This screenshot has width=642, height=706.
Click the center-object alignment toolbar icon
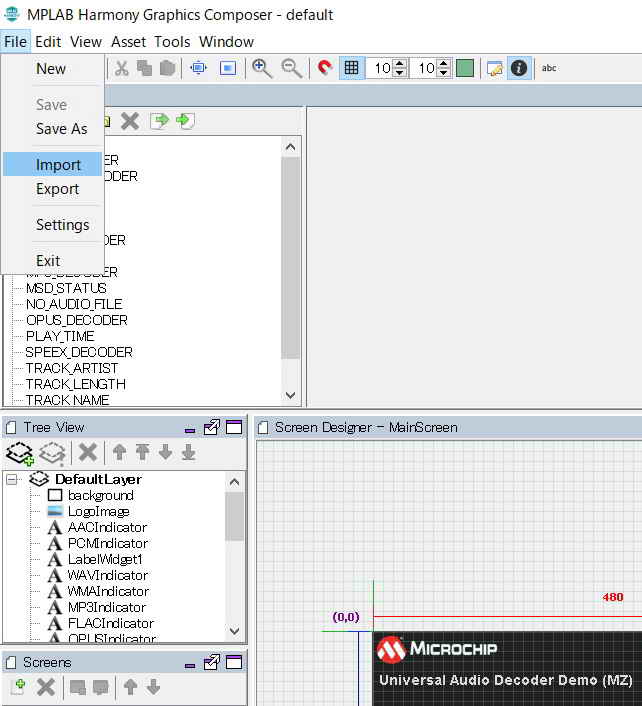click(199, 68)
